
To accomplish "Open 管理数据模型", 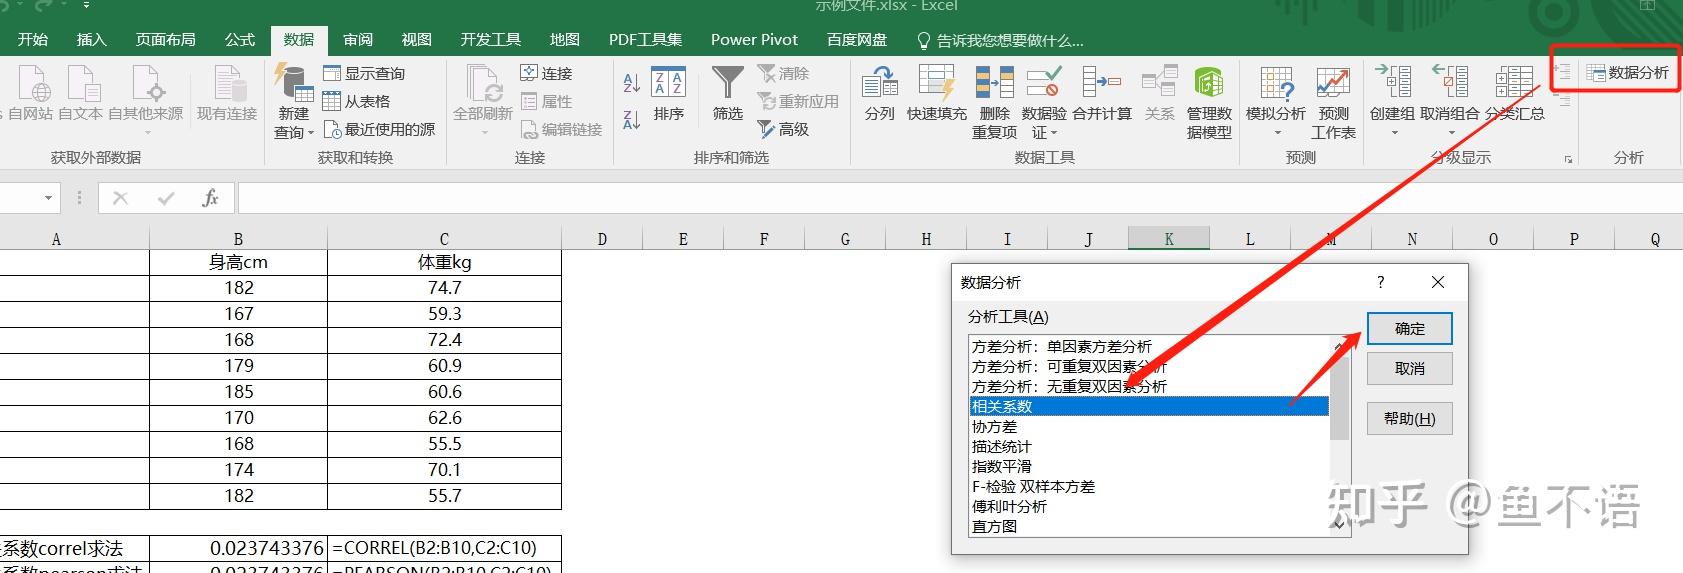I will click(x=1209, y=101).
